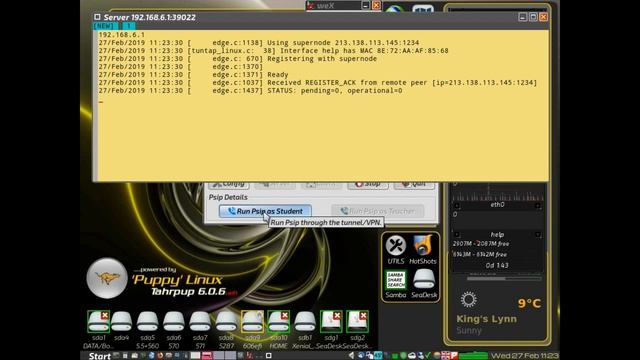The height and width of the screenshot is (360, 640).
Task: Click the taskbar clock showing Wed 27 Feb
Action: click(x=524, y=356)
